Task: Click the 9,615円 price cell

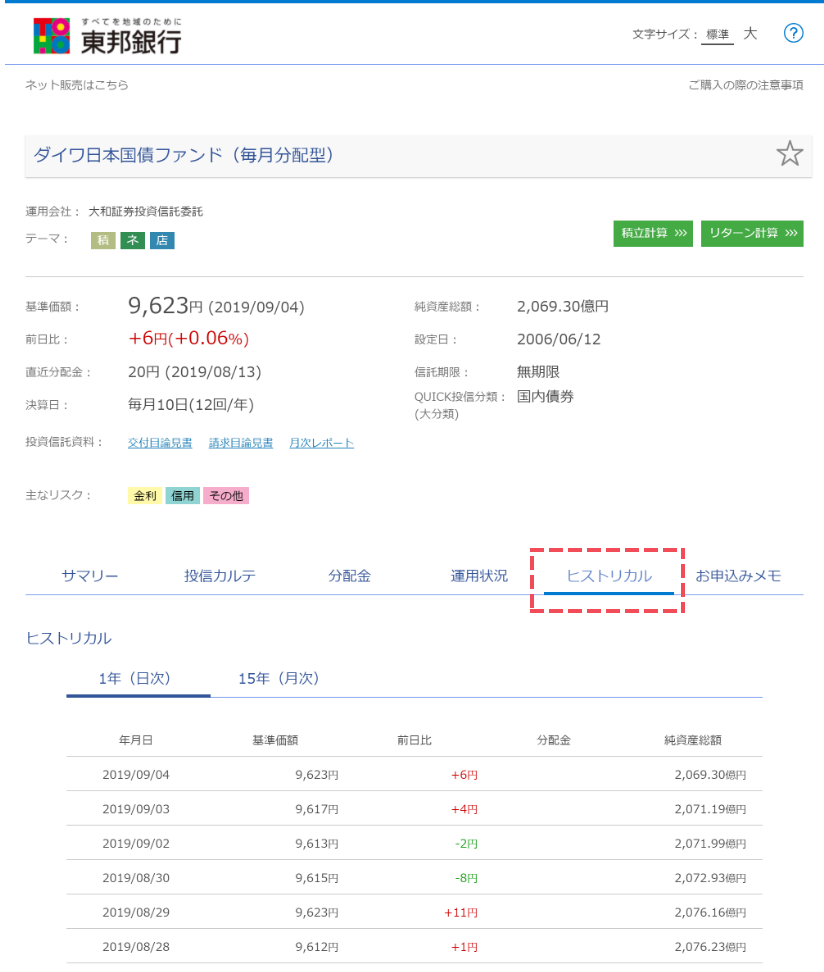Action: point(317,878)
